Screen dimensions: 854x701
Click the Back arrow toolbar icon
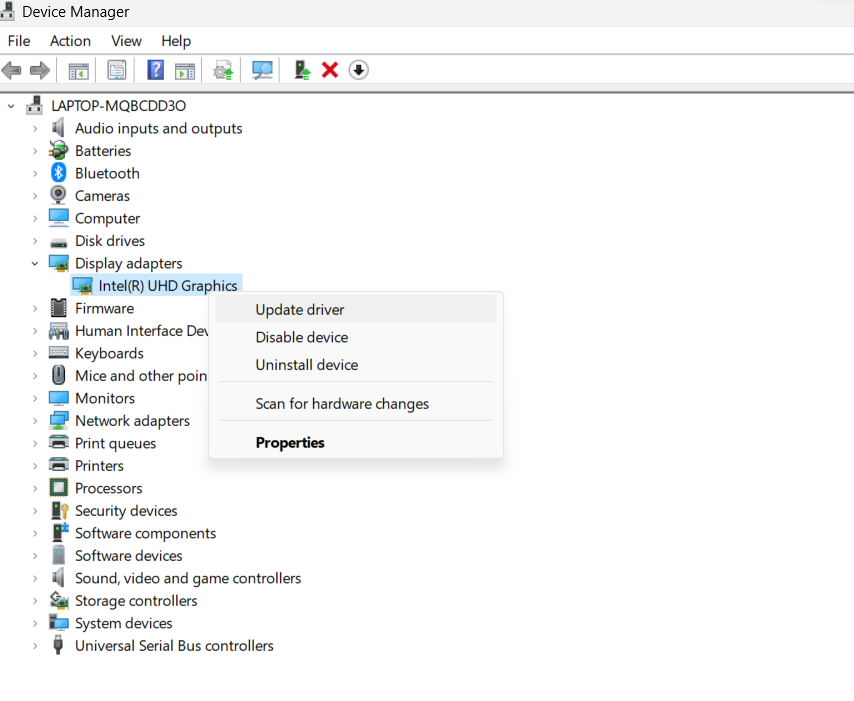[11, 70]
